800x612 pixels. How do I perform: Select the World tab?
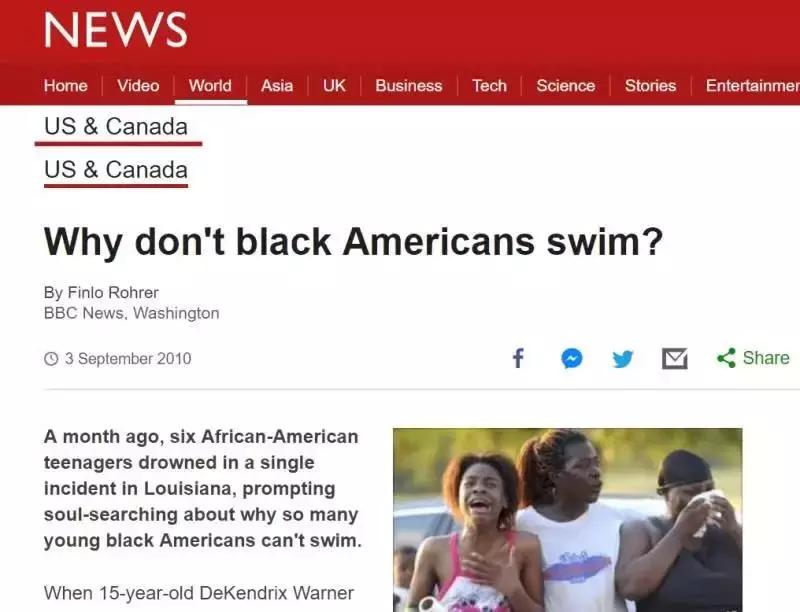point(210,85)
